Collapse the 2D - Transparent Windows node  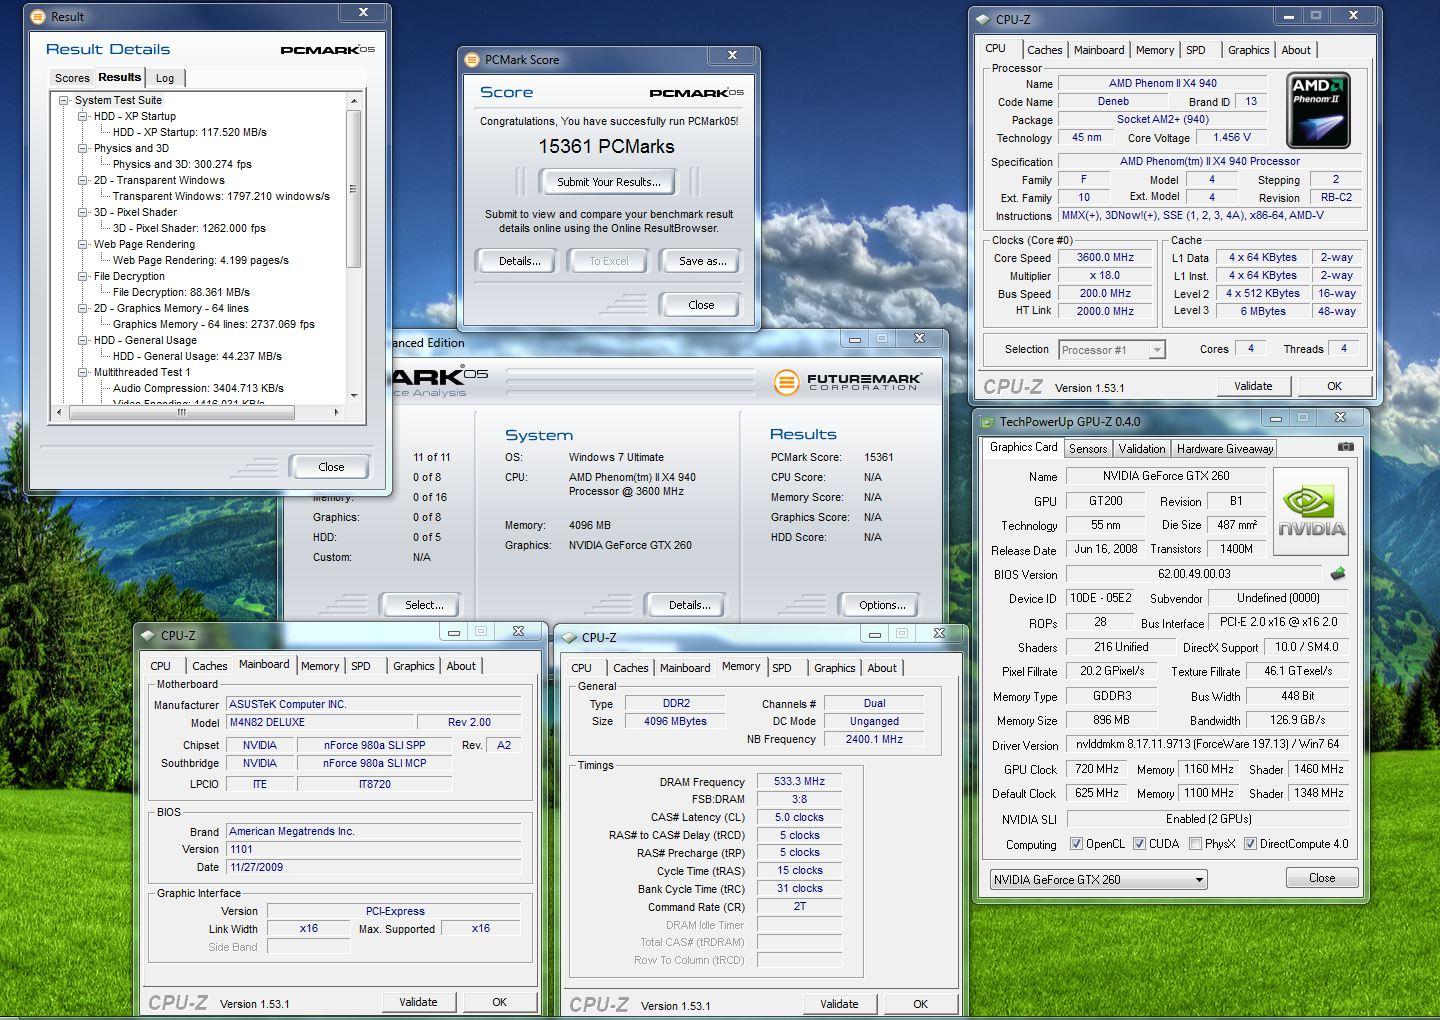pos(83,180)
